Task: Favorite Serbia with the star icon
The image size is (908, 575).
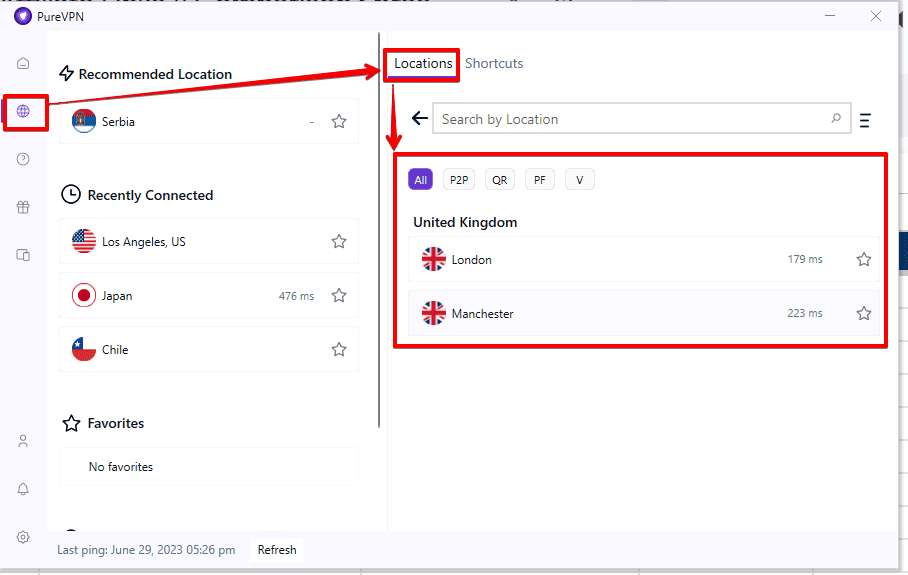Action: coord(339,122)
